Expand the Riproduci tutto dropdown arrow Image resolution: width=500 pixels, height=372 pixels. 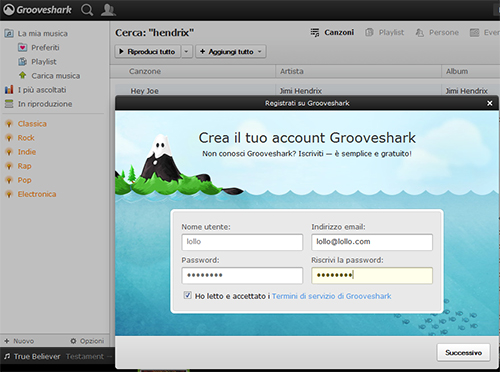point(187,52)
